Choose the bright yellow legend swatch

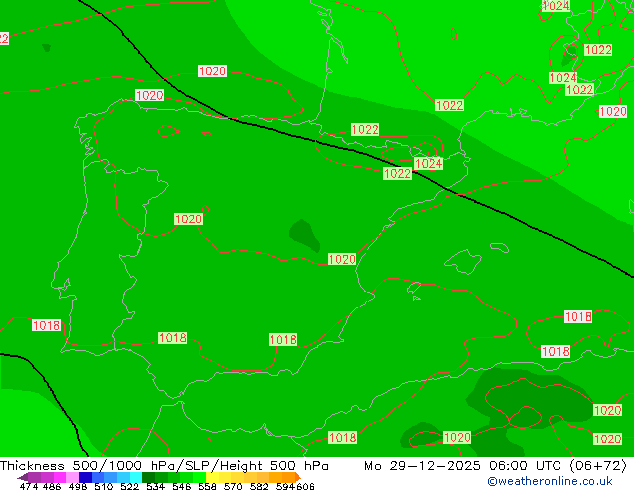pyautogui.click(x=212, y=477)
